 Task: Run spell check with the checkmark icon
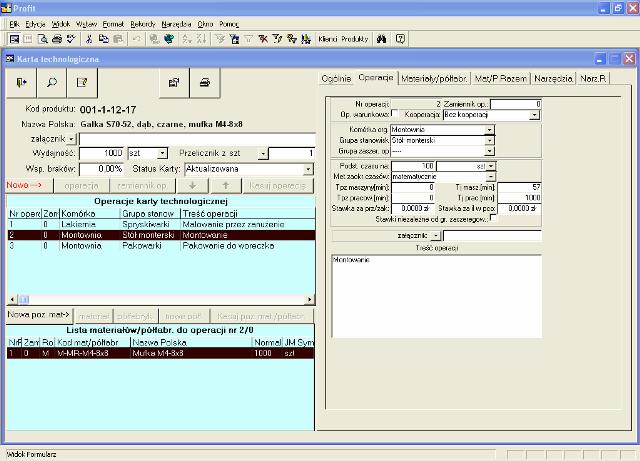coord(71,39)
